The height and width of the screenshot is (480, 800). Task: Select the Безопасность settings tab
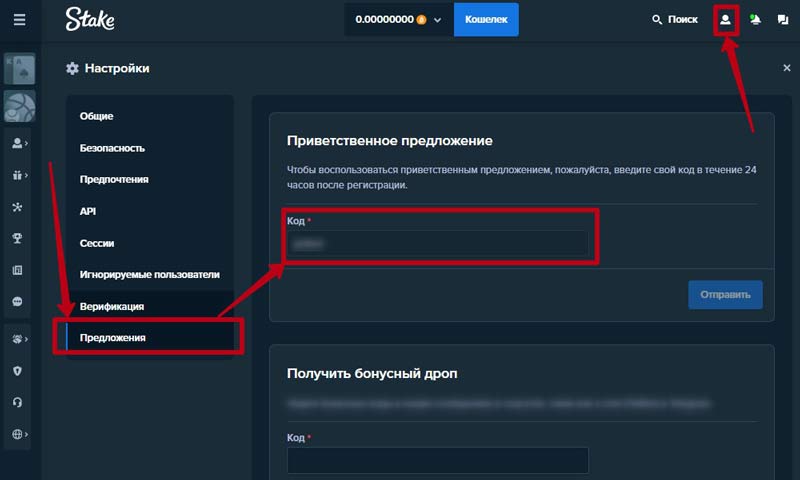pos(150,148)
